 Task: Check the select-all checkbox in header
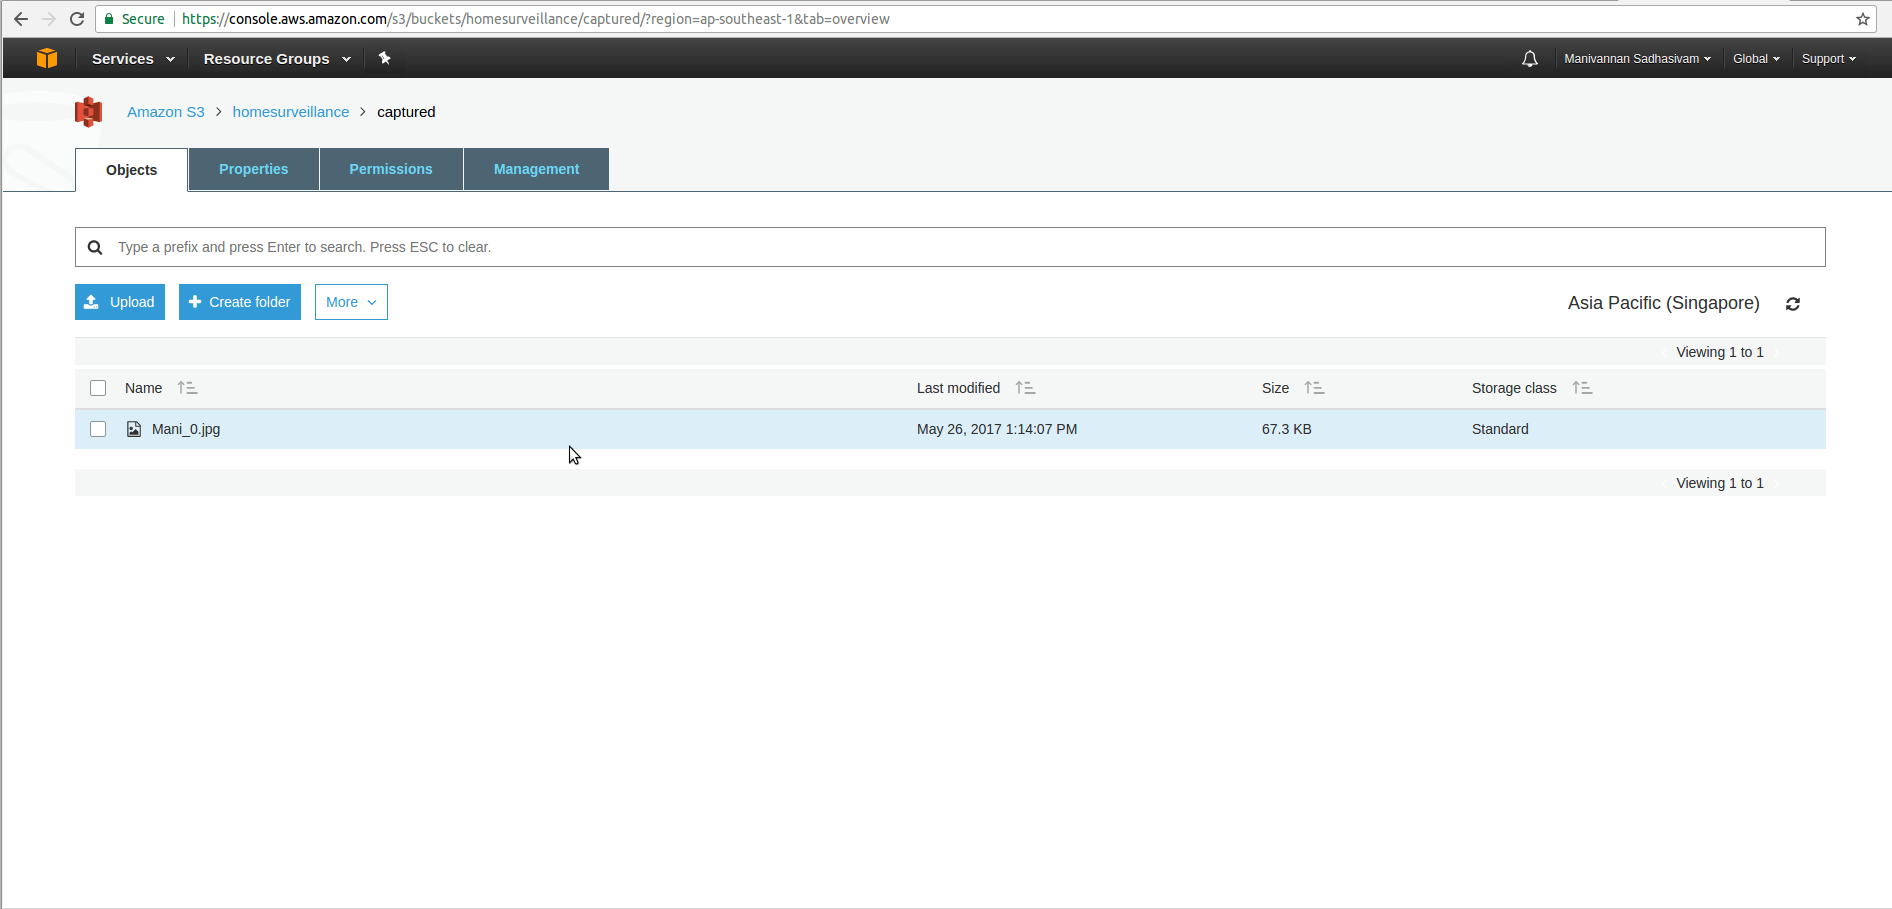pyautogui.click(x=98, y=388)
